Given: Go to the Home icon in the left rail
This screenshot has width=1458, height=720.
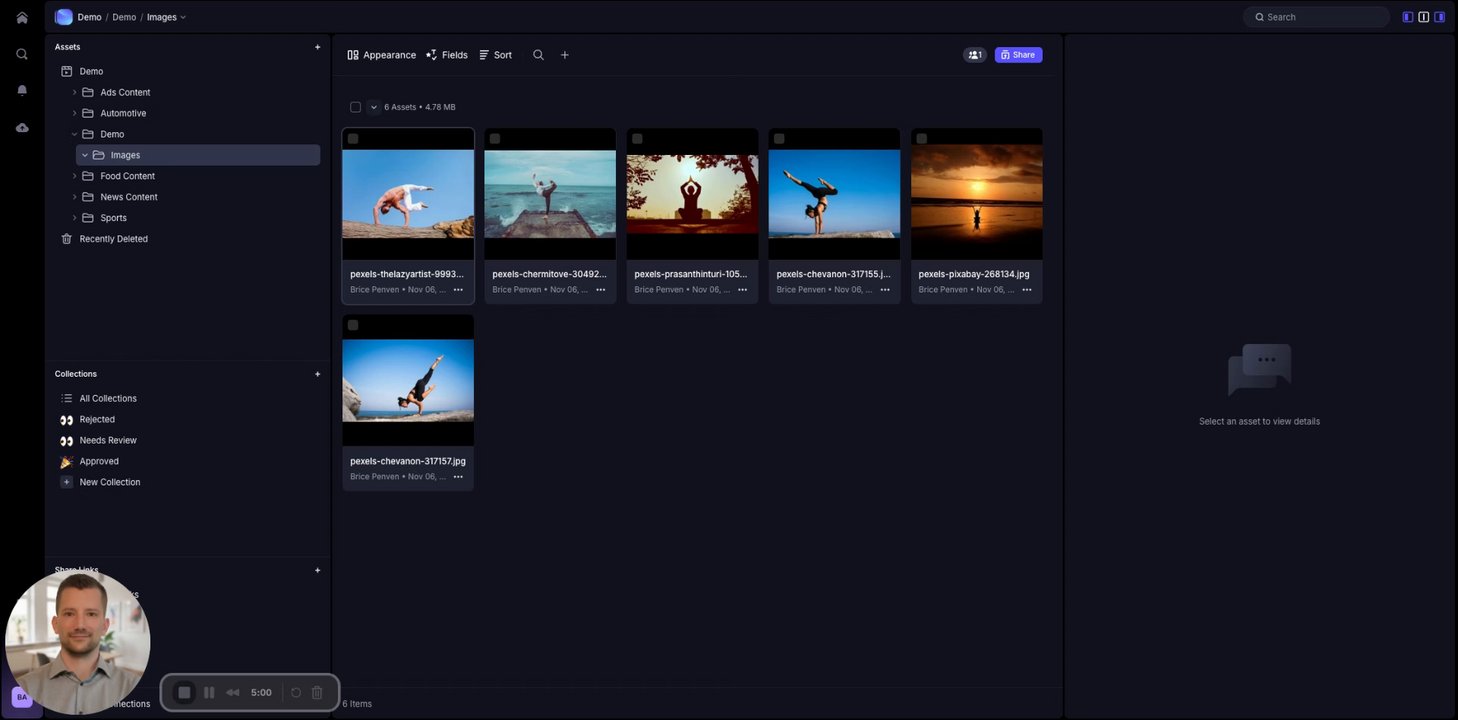Looking at the screenshot, I should (x=22, y=18).
